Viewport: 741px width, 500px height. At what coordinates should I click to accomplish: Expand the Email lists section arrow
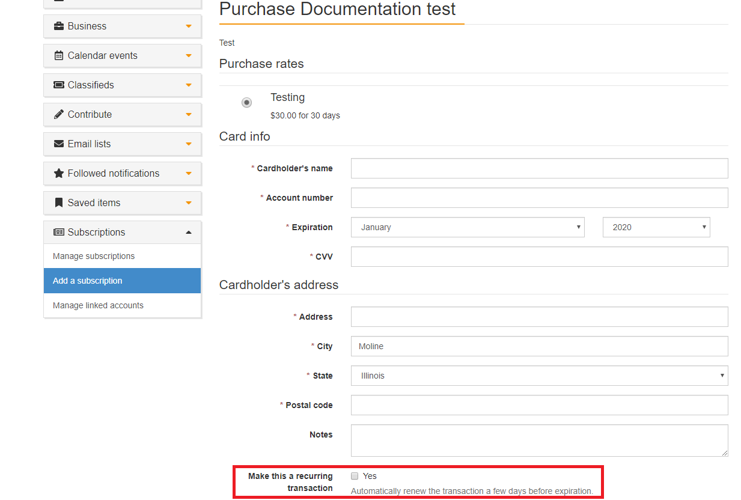pyautogui.click(x=189, y=144)
